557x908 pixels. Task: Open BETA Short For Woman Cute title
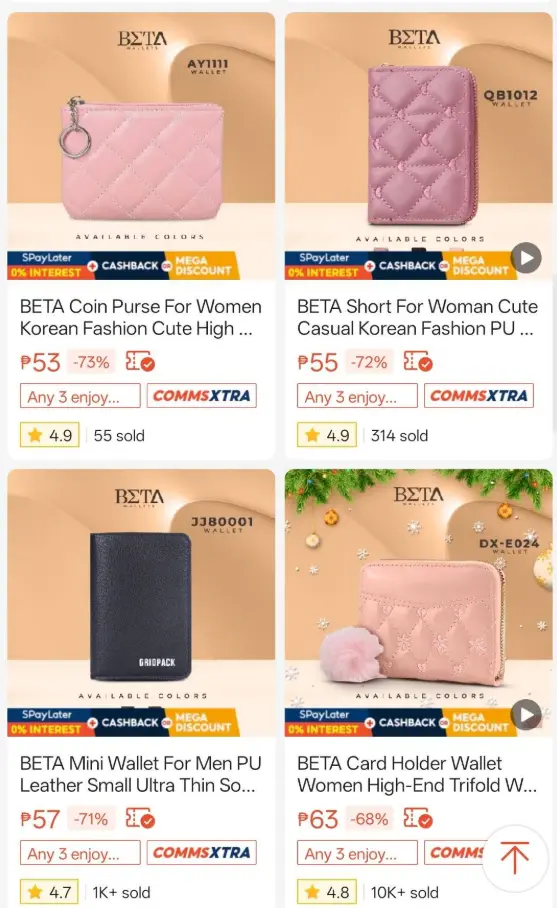417,317
